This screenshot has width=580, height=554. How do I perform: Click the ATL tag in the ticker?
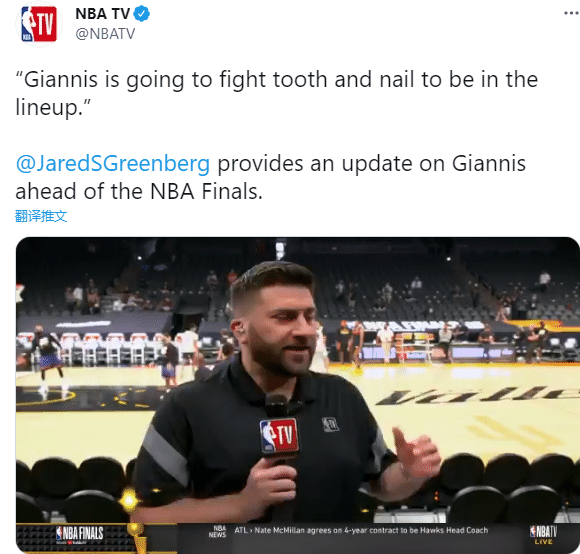click(x=241, y=530)
